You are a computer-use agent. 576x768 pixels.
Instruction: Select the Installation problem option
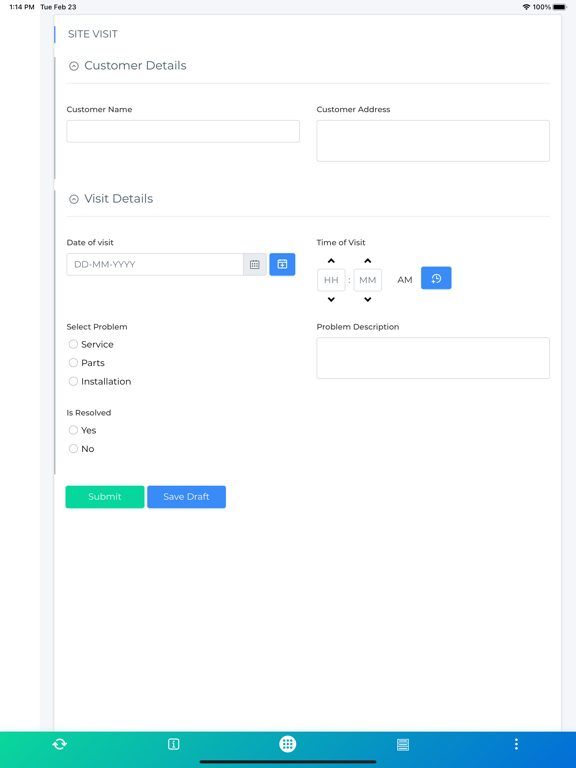pyautogui.click(x=73, y=381)
